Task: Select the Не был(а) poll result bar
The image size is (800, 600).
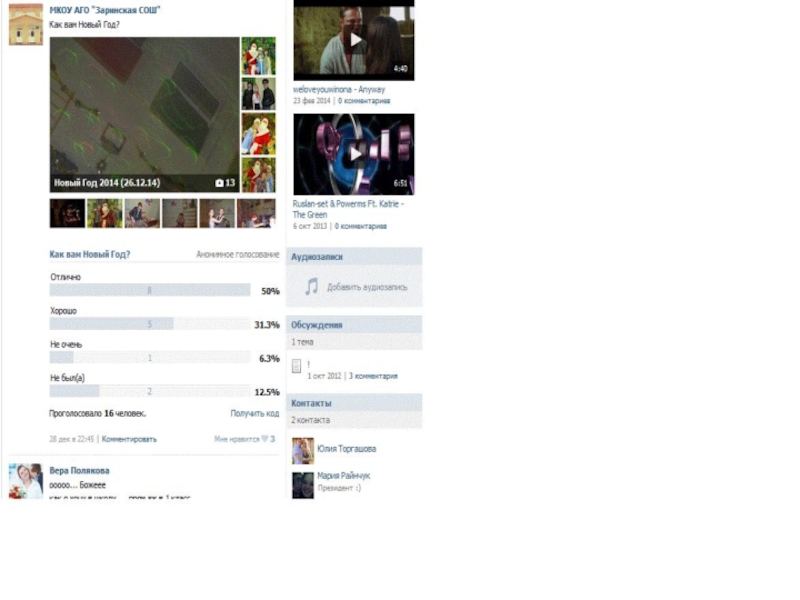Action: (x=150, y=391)
